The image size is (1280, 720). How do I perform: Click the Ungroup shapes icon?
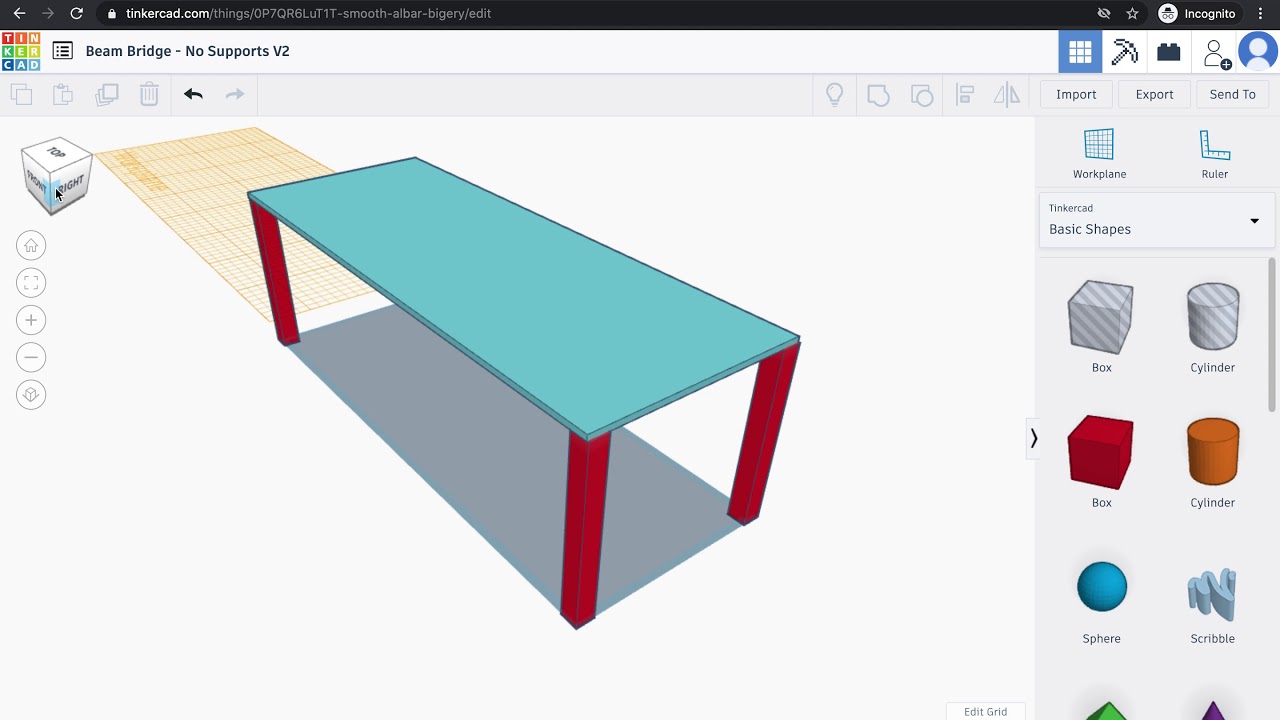(922, 95)
